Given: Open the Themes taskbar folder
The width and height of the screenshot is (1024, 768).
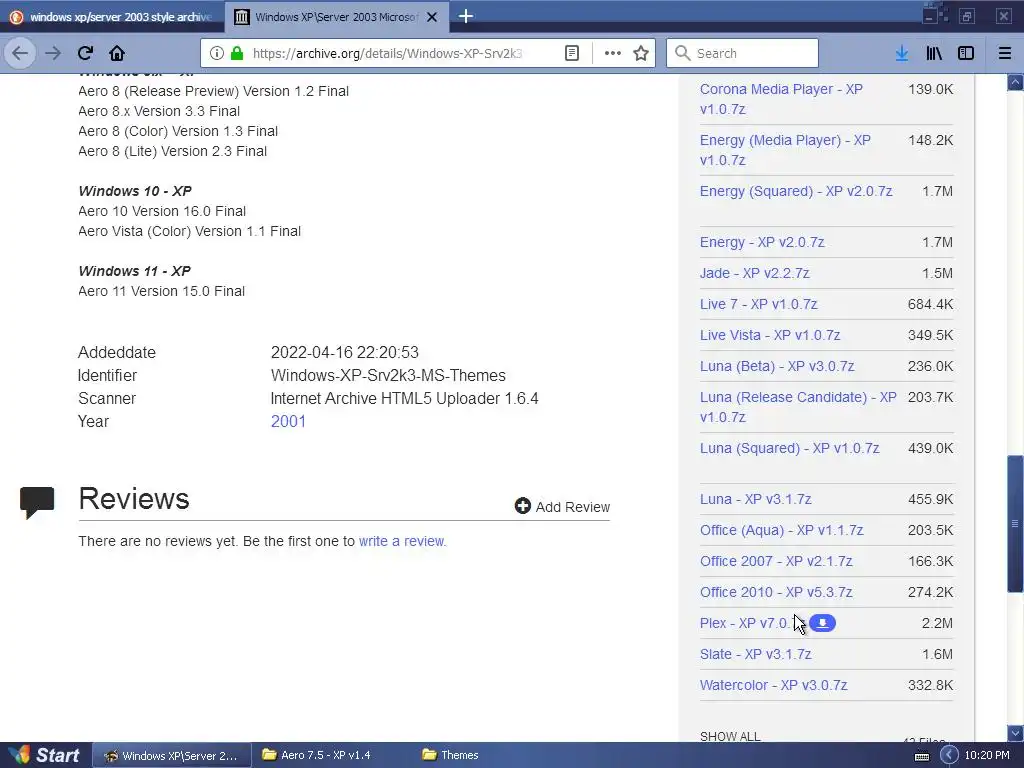Looking at the screenshot, I should coord(450,755).
